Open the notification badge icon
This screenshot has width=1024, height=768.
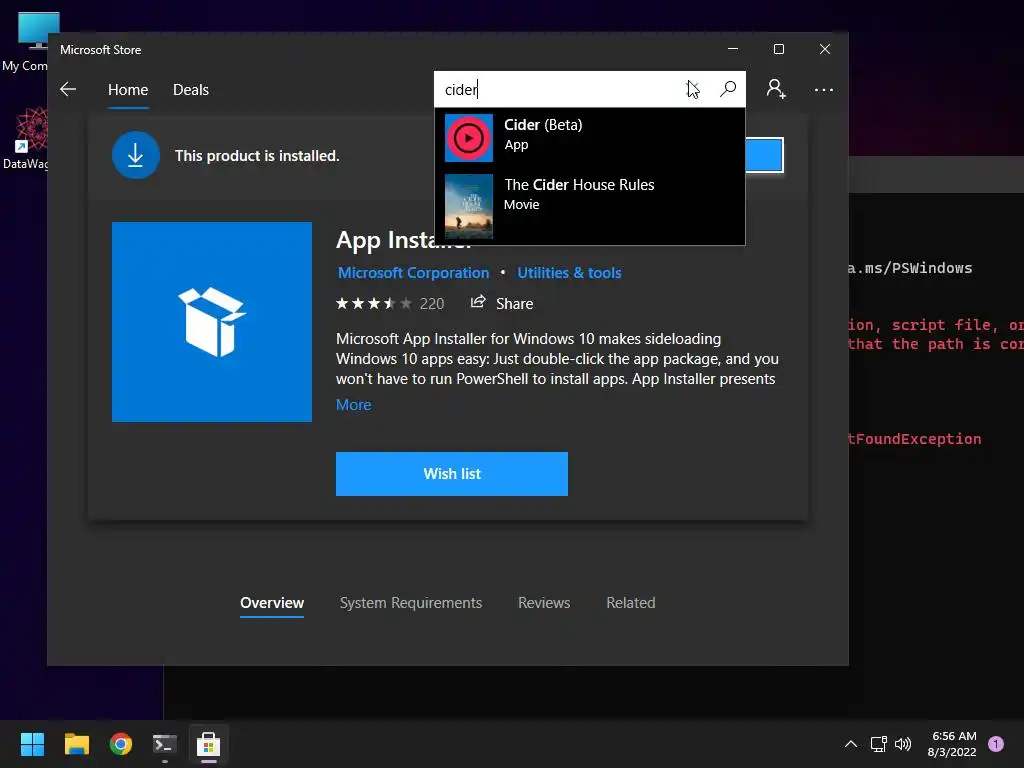[x=996, y=744]
